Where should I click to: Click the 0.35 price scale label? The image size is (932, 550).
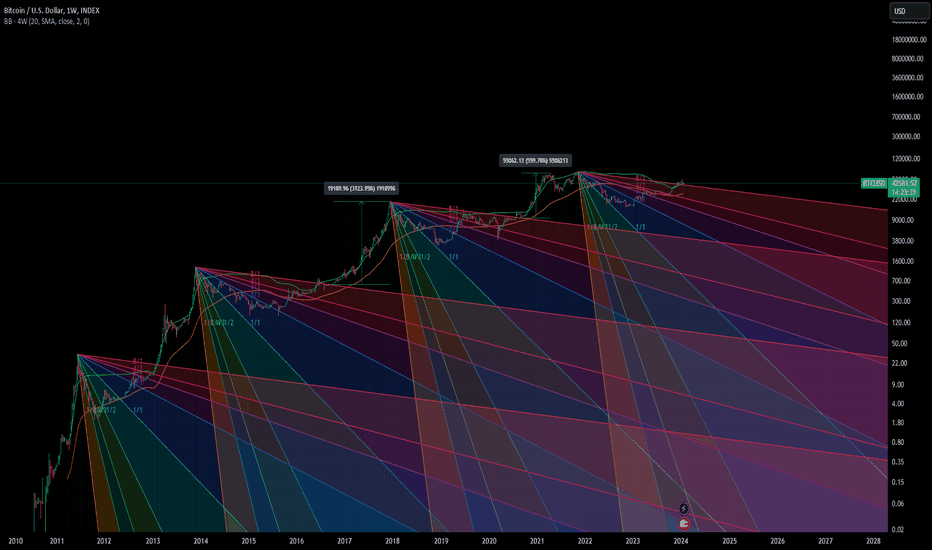(898, 462)
